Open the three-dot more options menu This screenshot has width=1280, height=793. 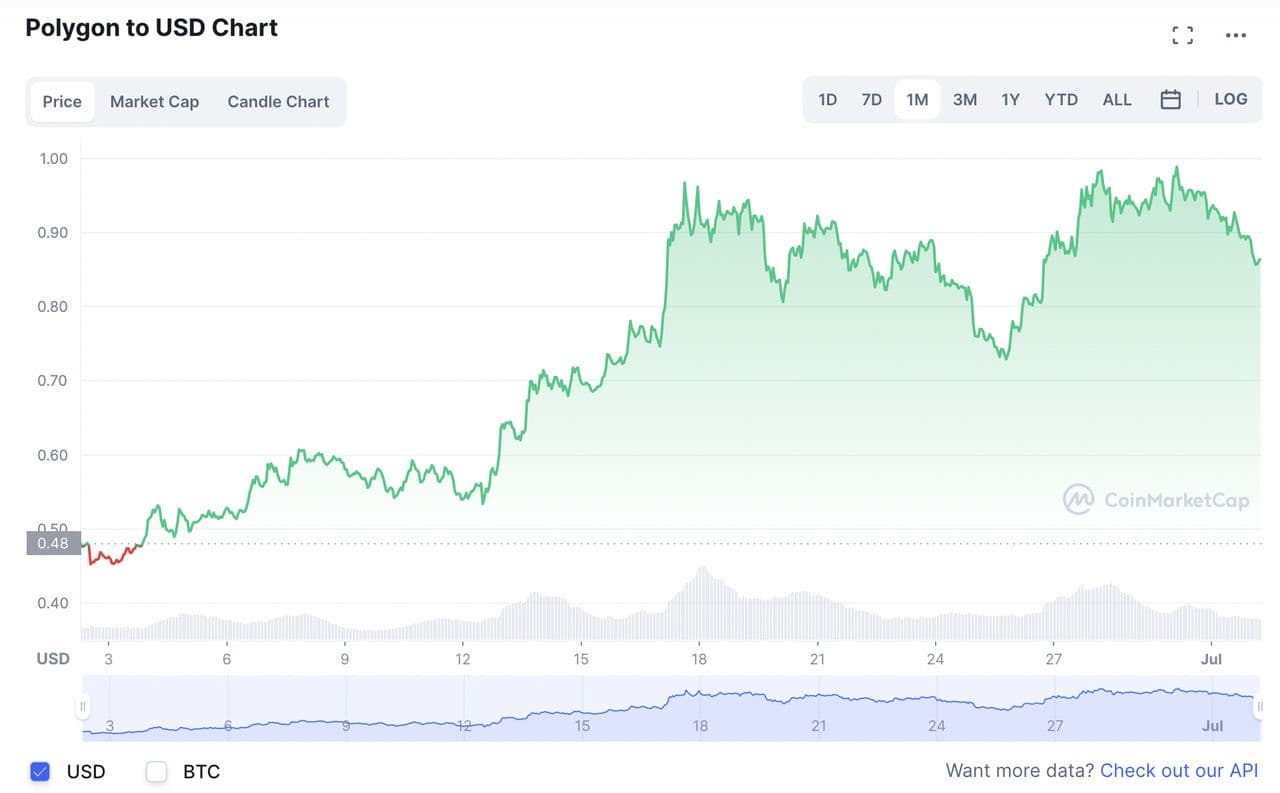1236,36
